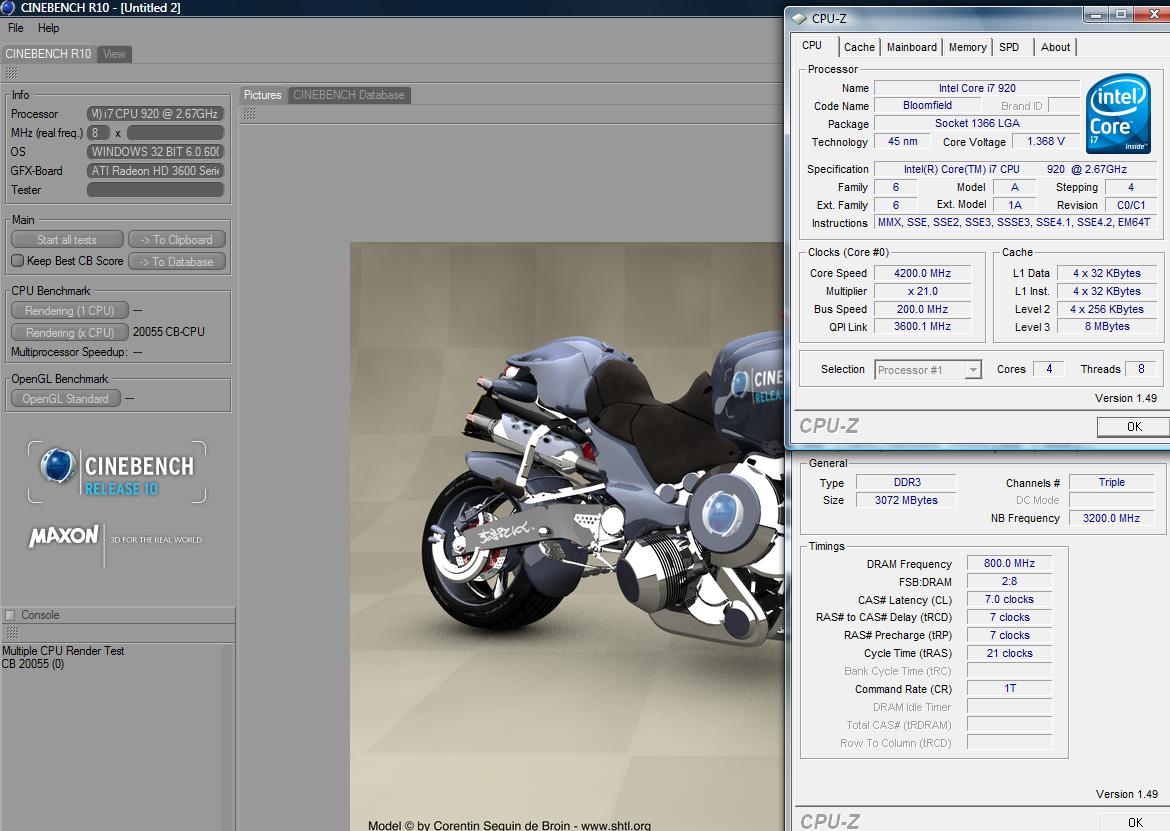The width and height of the screenshot is (1170, 831).
Task: Click the Console panel grip handle
Action: (11, 633)
